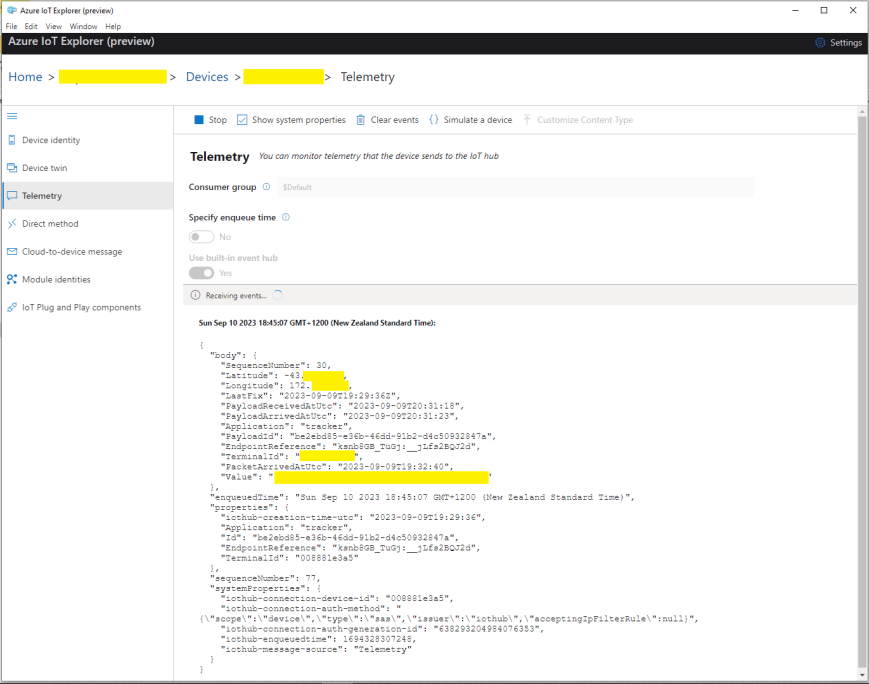Click the Consumer group $Default input field
Image resolution: width=869 pixels, height=684 pixels.
point(515,187)
